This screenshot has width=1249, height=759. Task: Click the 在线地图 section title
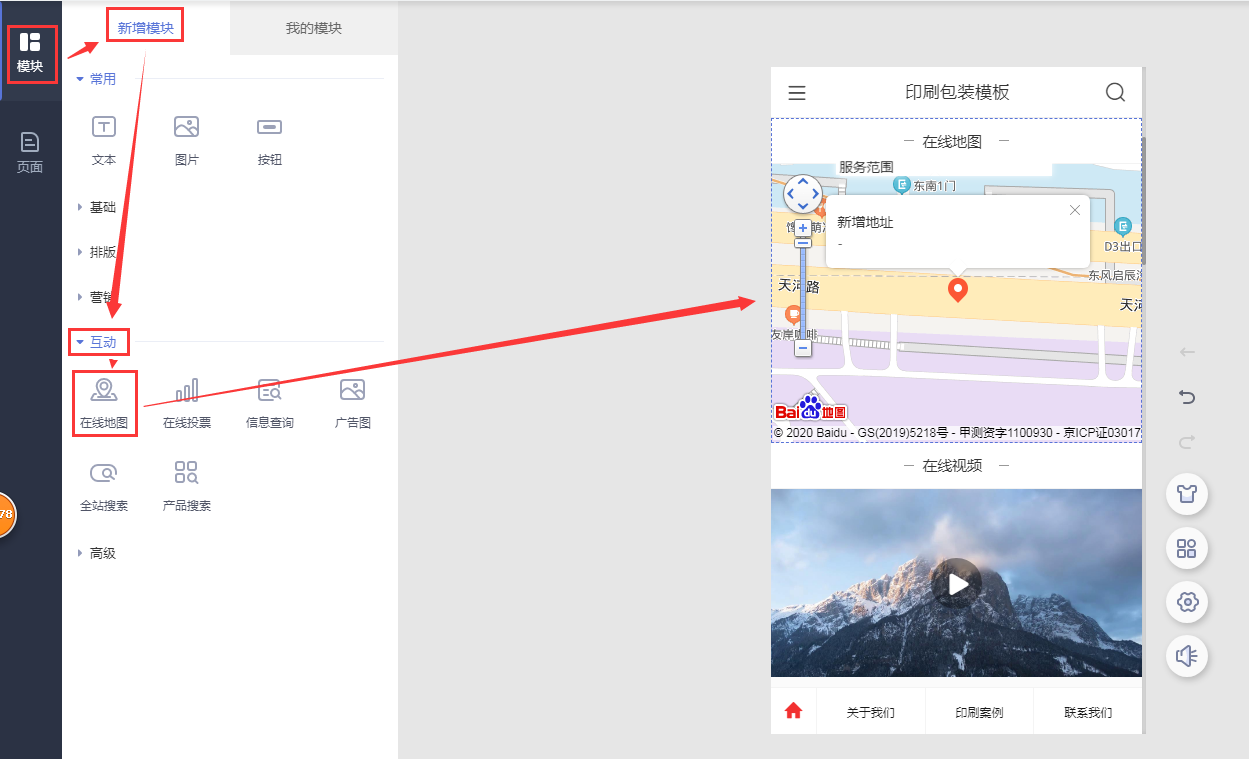coord(952,142)
